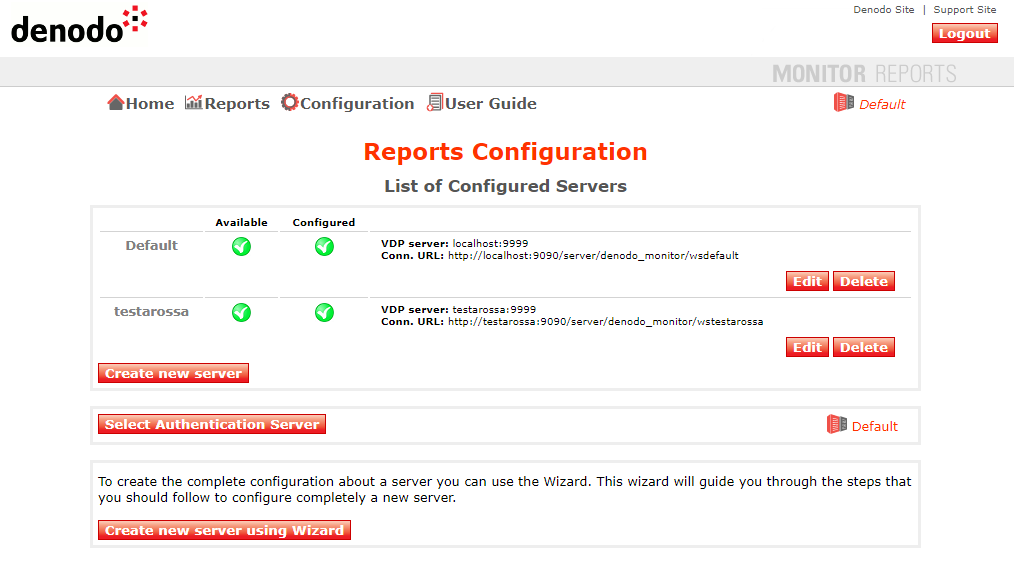Click Create new server button
Viewport: 1014px width, 565px height.
click(x=173, y=373)
